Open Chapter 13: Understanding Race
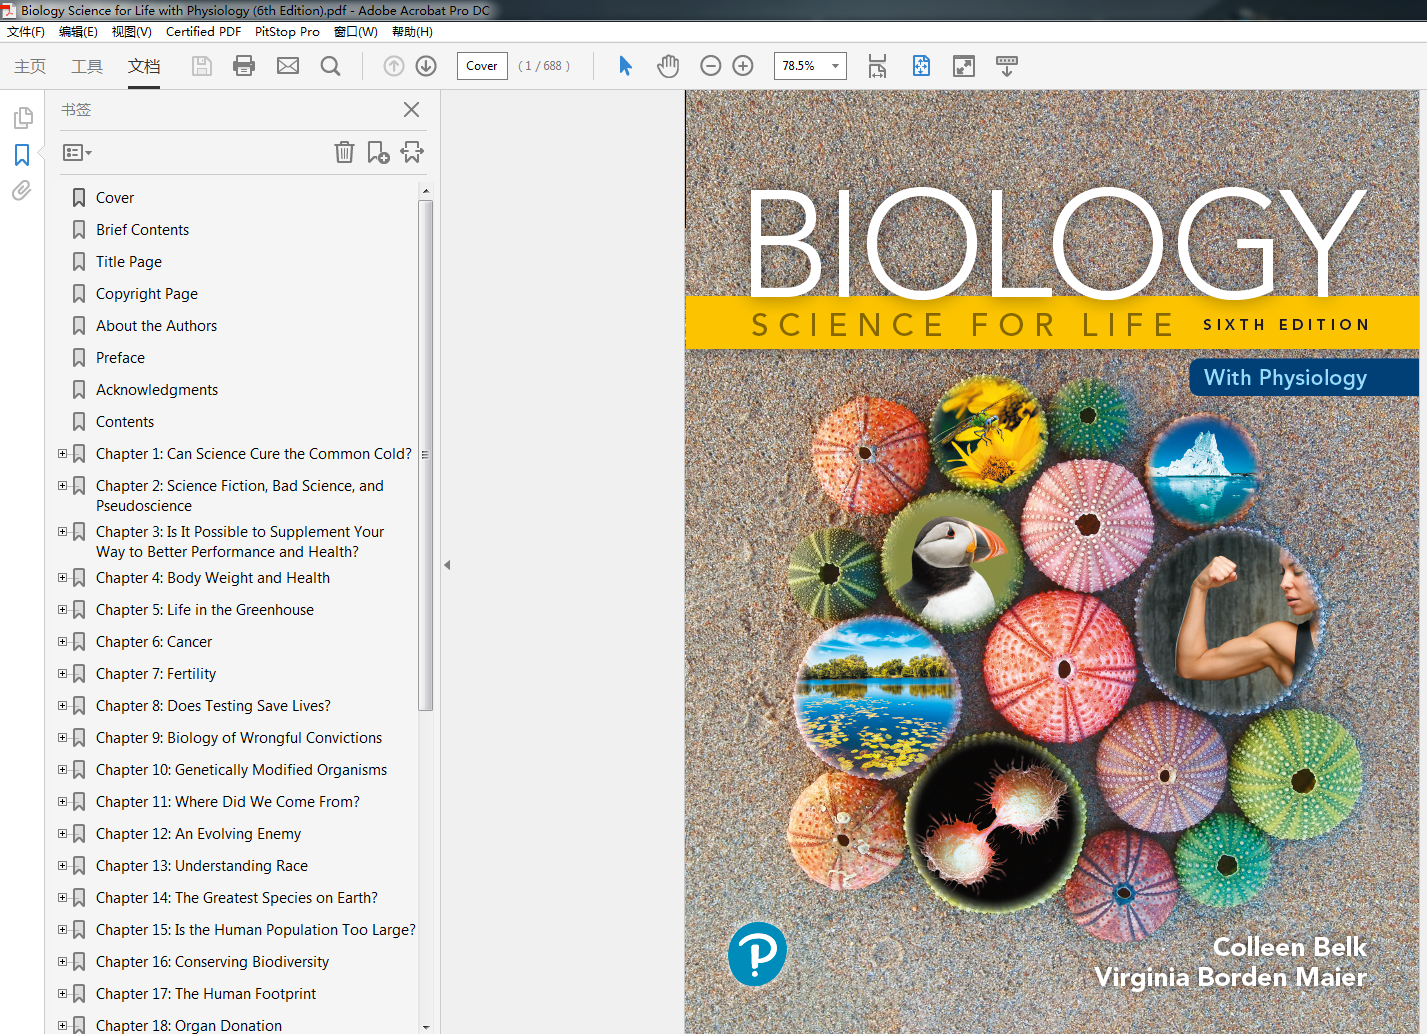This screenshot has height=1034, width=1427. pyautogui.click(x=202, y=866)
